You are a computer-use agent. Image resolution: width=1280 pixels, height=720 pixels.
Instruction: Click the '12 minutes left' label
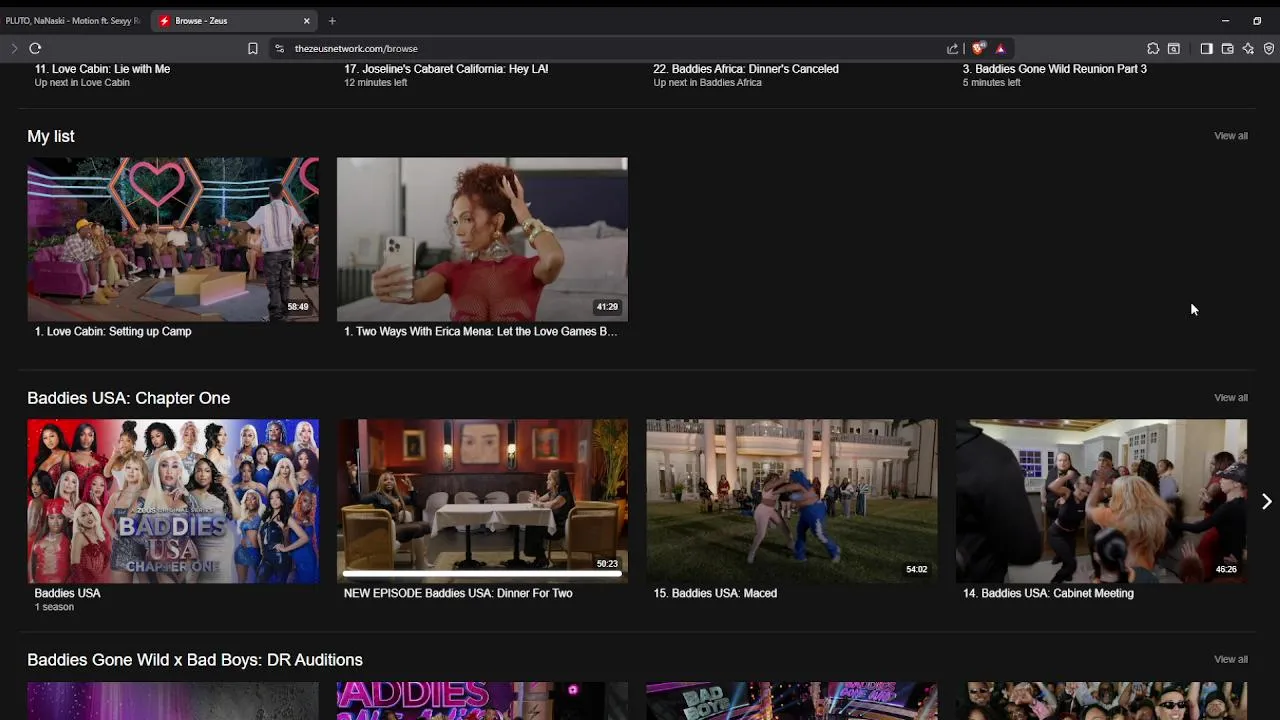tap(375, 82)
